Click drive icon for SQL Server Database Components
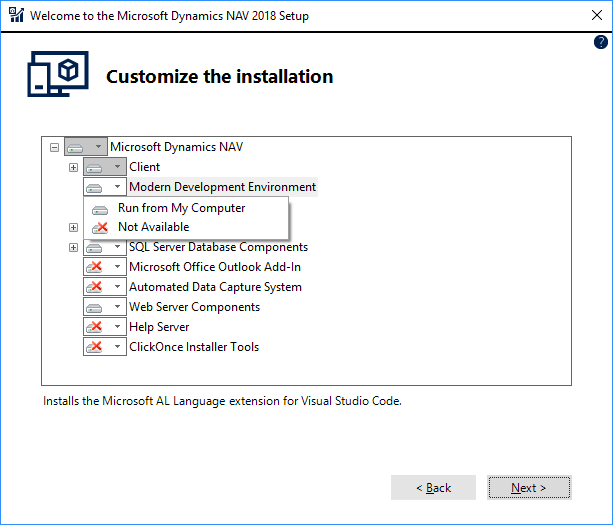613x525 pixels. pos(94,248)
